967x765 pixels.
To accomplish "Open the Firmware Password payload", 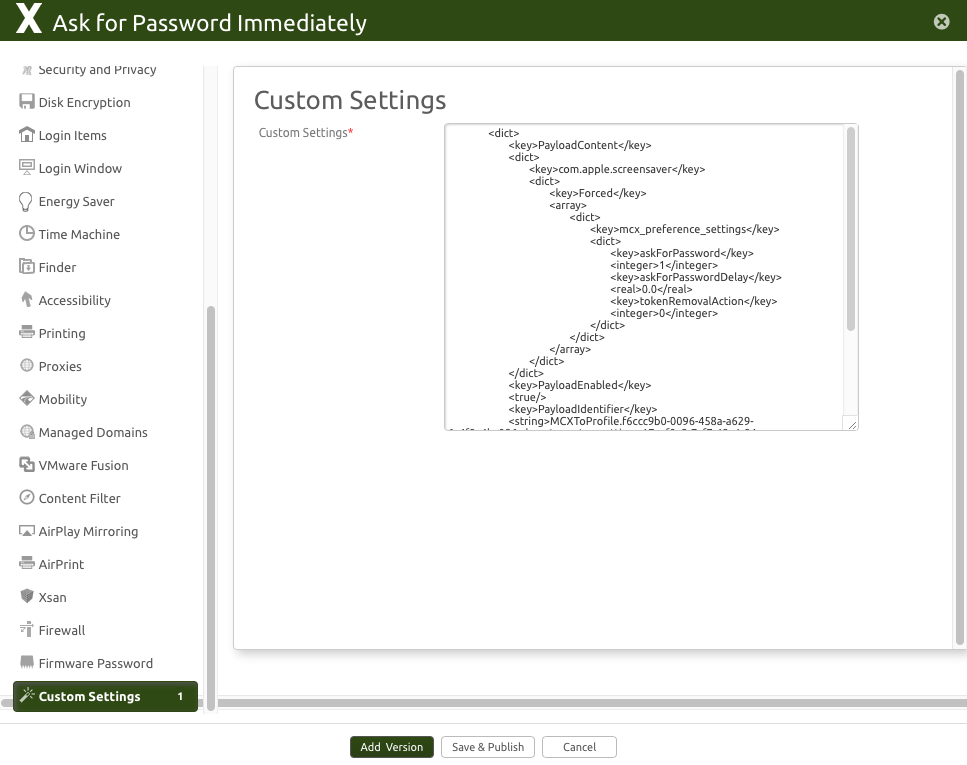I will click(x=96, y=663).
